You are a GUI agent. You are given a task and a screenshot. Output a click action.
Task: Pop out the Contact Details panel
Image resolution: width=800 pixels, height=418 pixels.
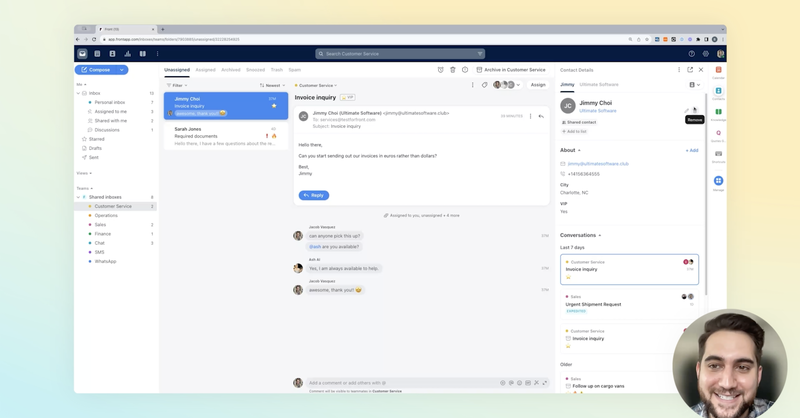tap(690, 70)
